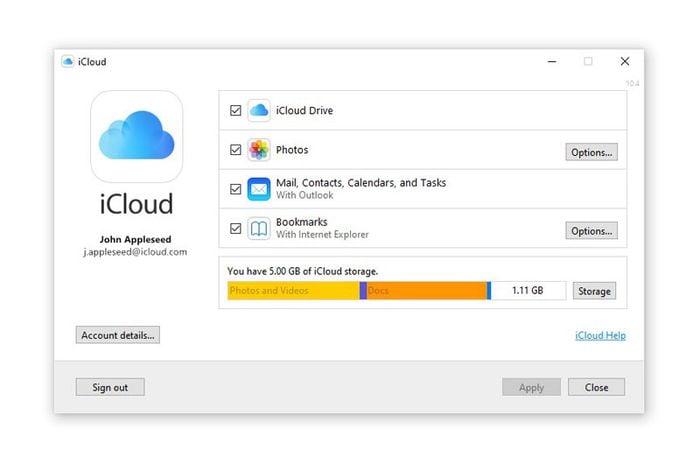
Task: Click the With Outlook subtitle
Action: click(x=304, y=195)
